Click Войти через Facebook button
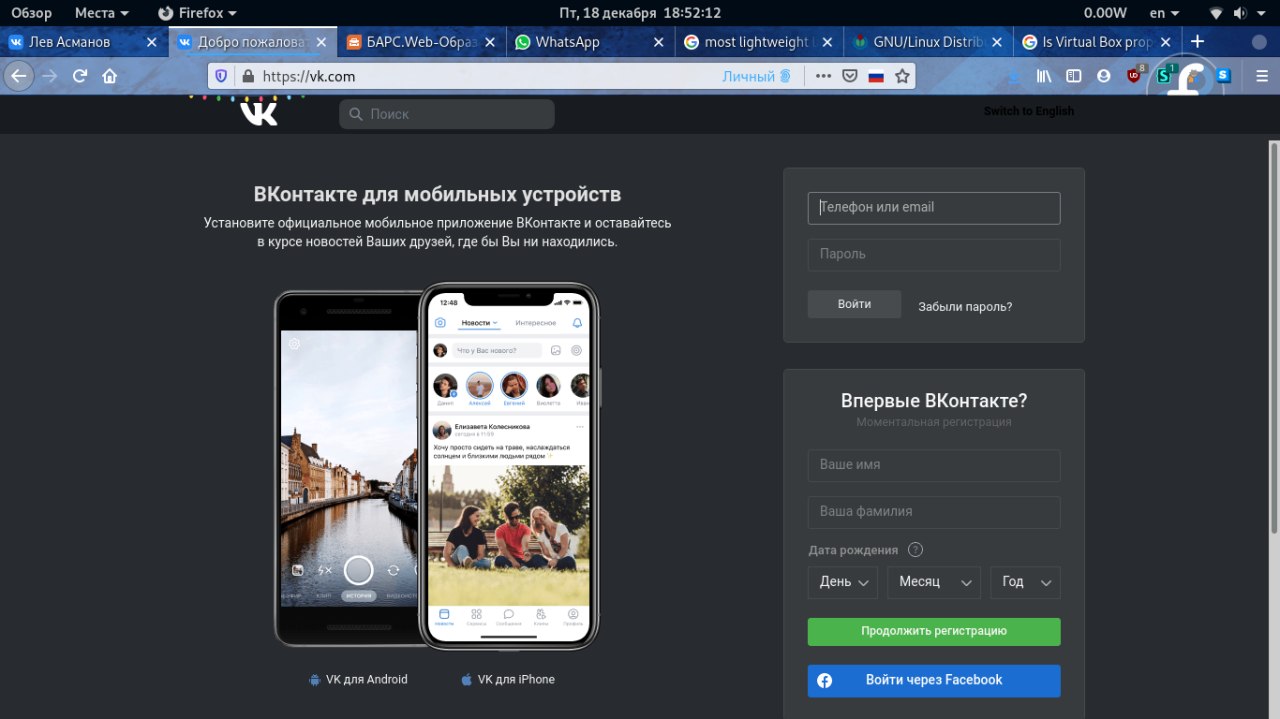 pyautogui.click(x=934, y=681)
